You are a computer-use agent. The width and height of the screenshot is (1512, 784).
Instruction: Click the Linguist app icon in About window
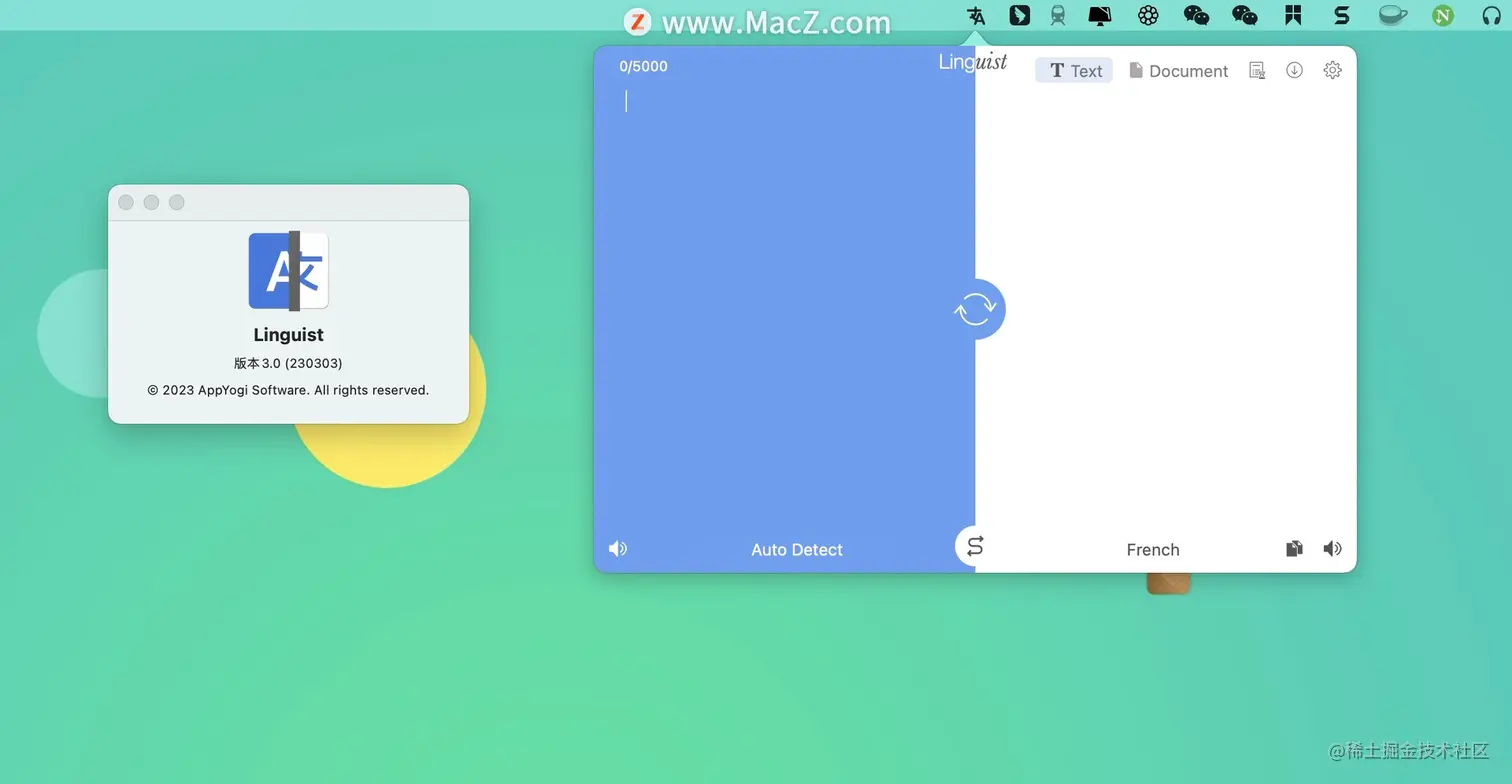(x=288, y=270)
